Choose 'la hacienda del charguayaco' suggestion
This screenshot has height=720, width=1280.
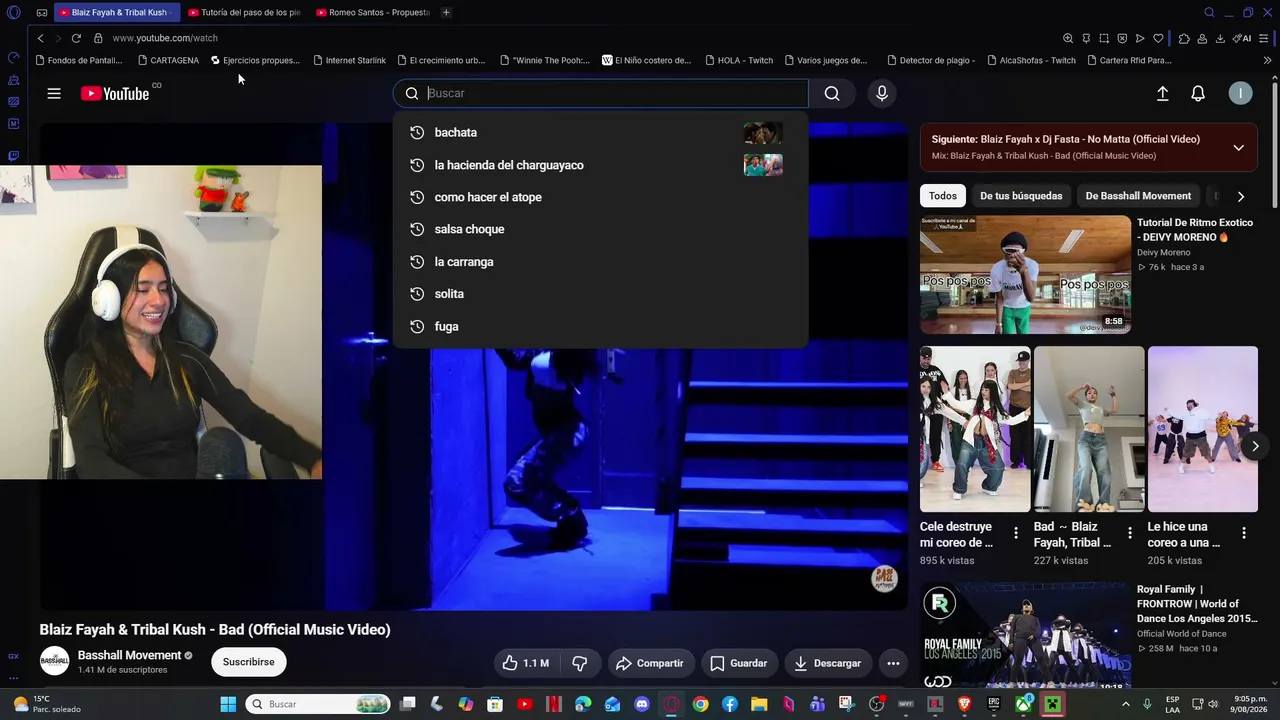click(x=600, y=165)
